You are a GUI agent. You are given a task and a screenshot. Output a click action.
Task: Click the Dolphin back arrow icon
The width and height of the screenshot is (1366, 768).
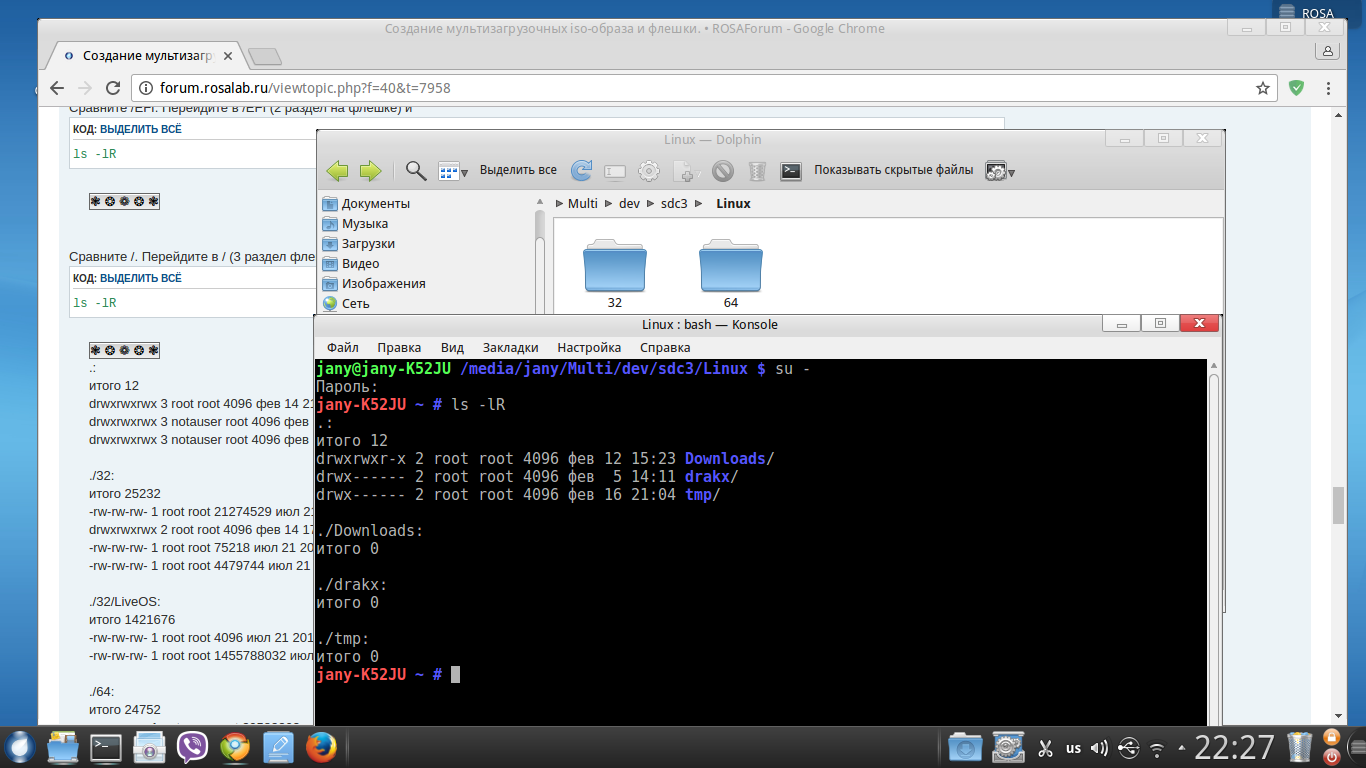338,171
